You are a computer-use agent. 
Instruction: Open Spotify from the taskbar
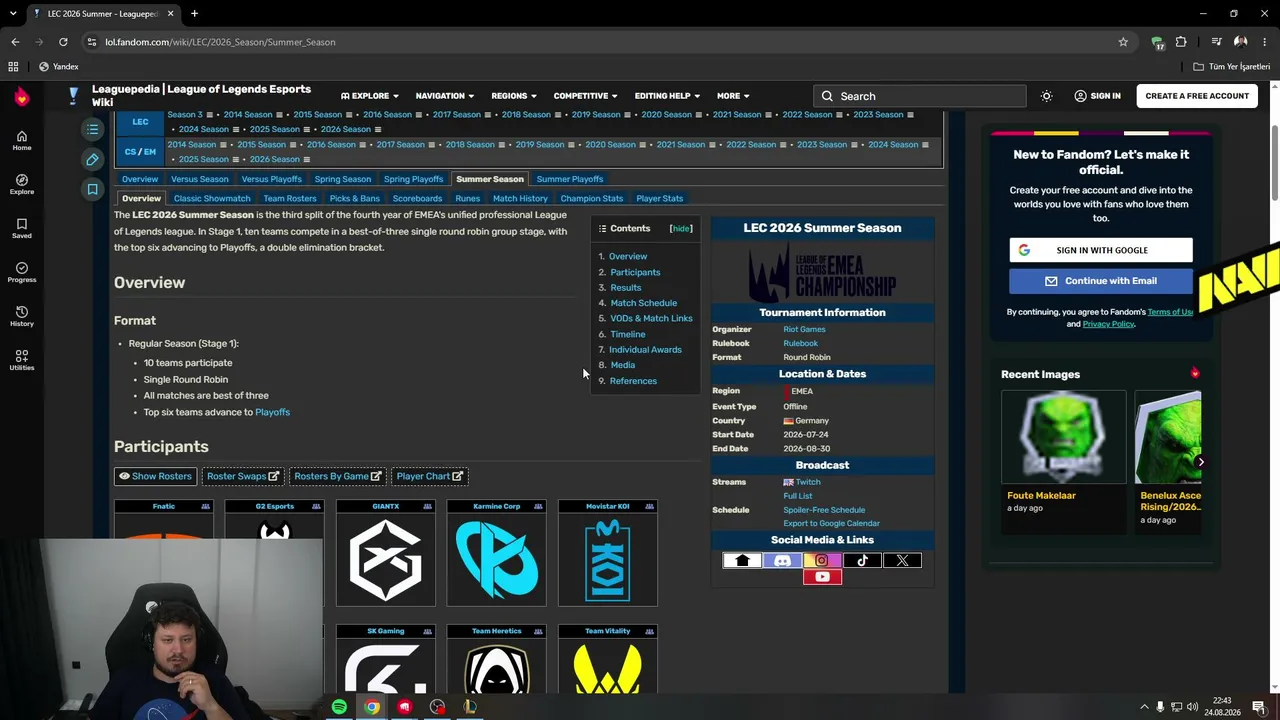click(339, 707)
